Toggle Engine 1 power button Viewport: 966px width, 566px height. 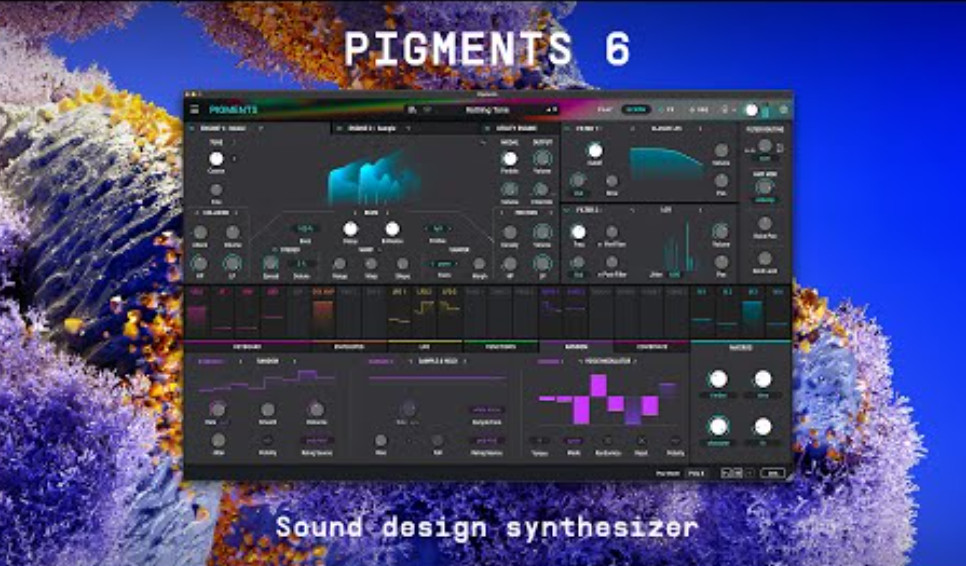tap(192, 129)
